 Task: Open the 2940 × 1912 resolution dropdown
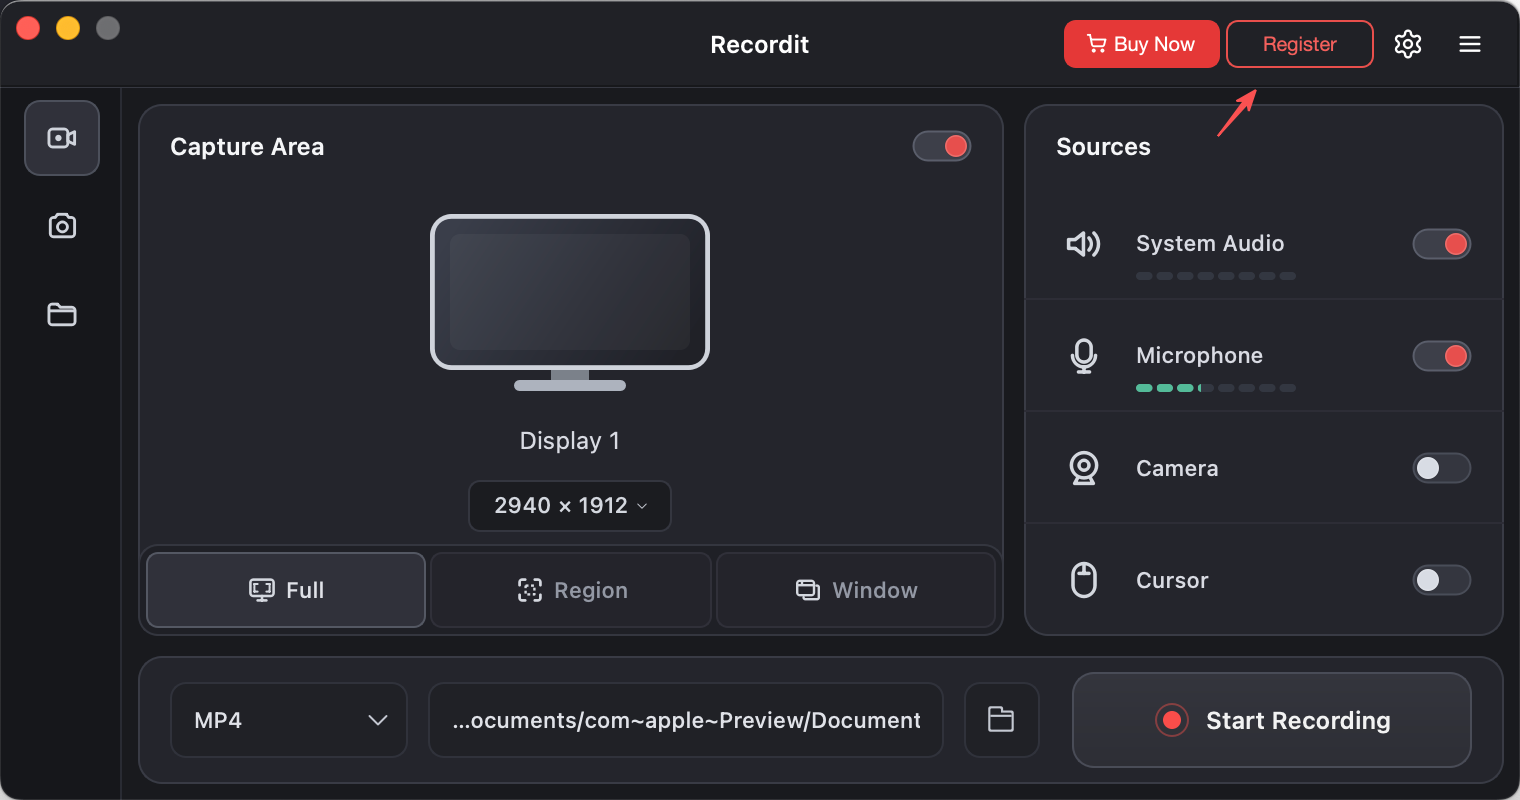pyautogui.click(x=570, y=506)
